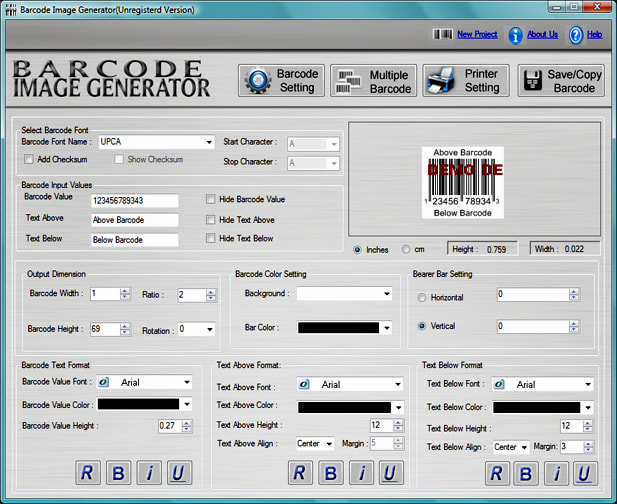
Task: Click the blue info icon for About Us
Action: click(515, 35)
